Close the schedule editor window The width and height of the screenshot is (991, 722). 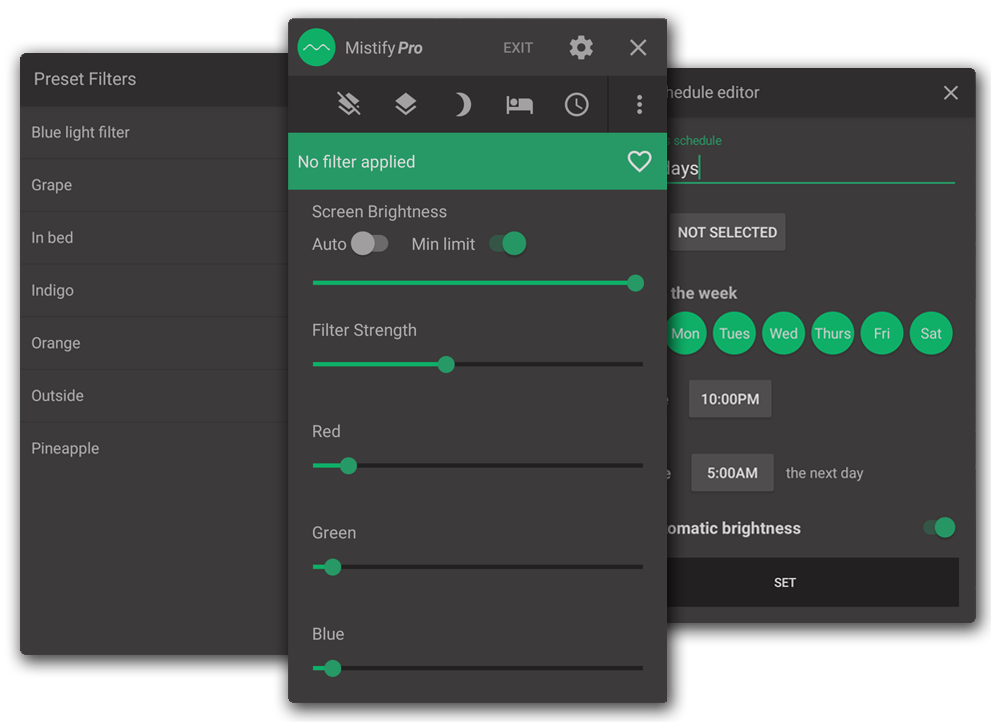click(x=951, y=93)
